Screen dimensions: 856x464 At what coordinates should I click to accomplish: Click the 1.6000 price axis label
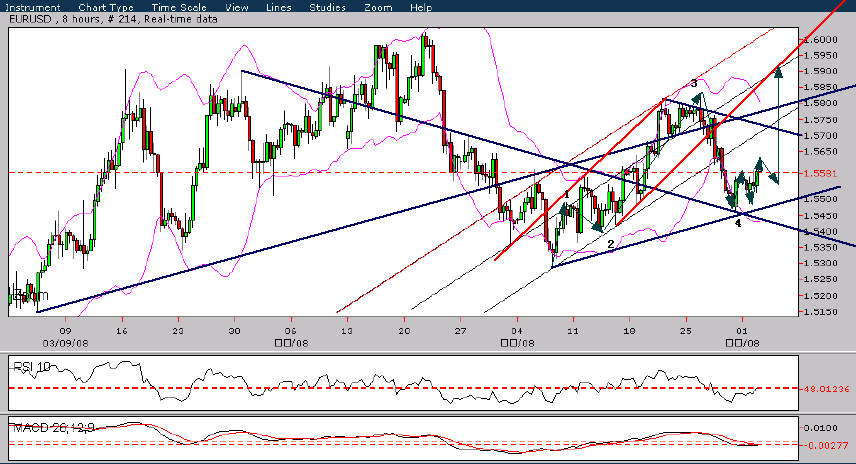pyautogui.click(x=821, y=40)
